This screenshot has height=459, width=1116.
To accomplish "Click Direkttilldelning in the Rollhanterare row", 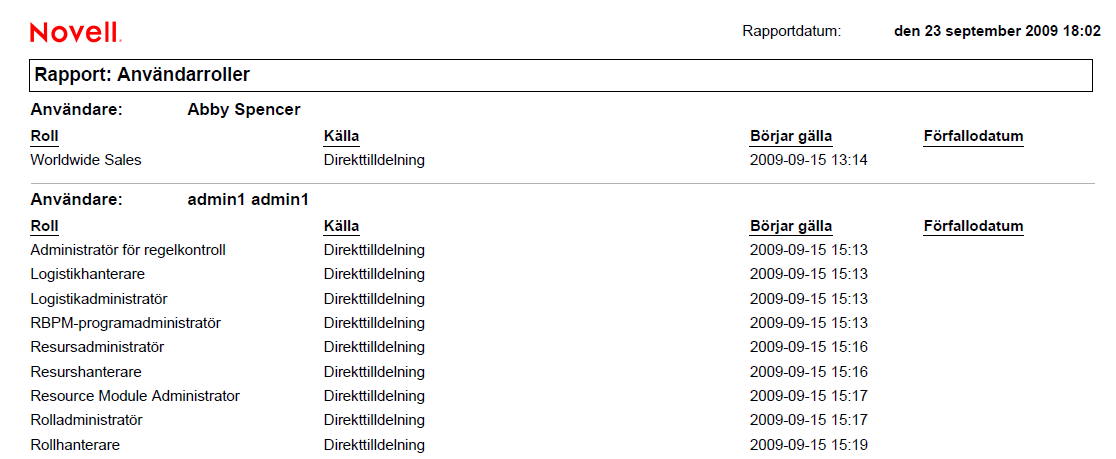I will pyautogui.click(x=374, y=445).
